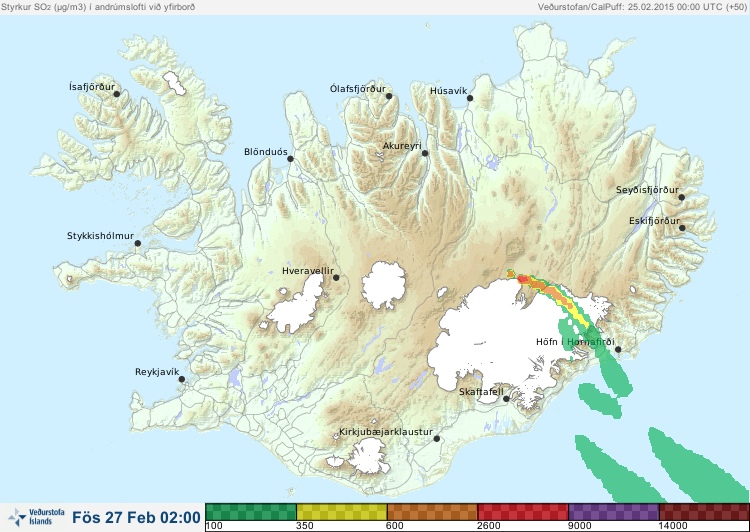The image size is (750, 532).
Task: Click the Stykkishólmur label
Action: [100, 236]
